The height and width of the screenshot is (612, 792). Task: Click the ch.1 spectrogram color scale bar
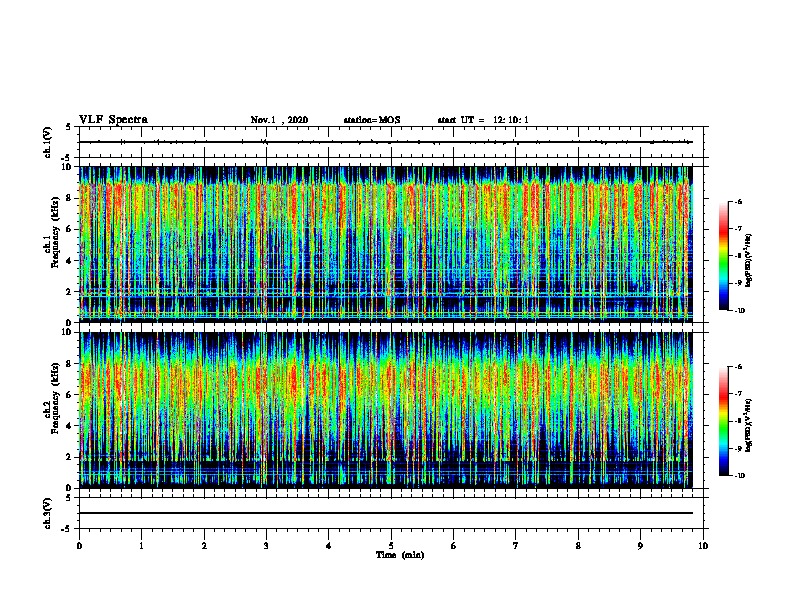724,256
